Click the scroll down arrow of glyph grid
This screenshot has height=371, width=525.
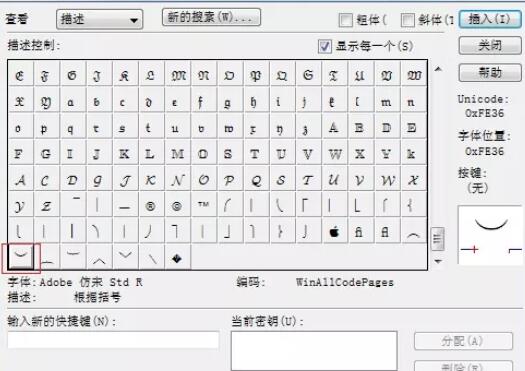pos(438,261)
